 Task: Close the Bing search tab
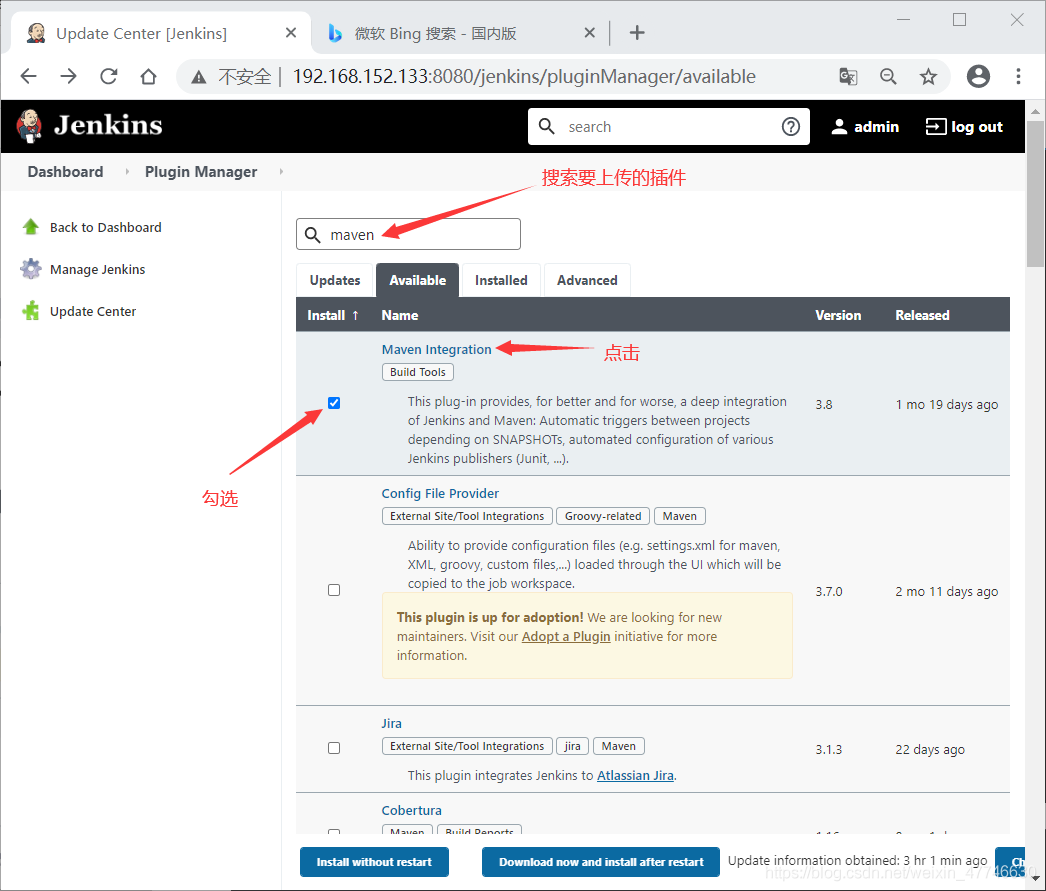tap(590, 33)
